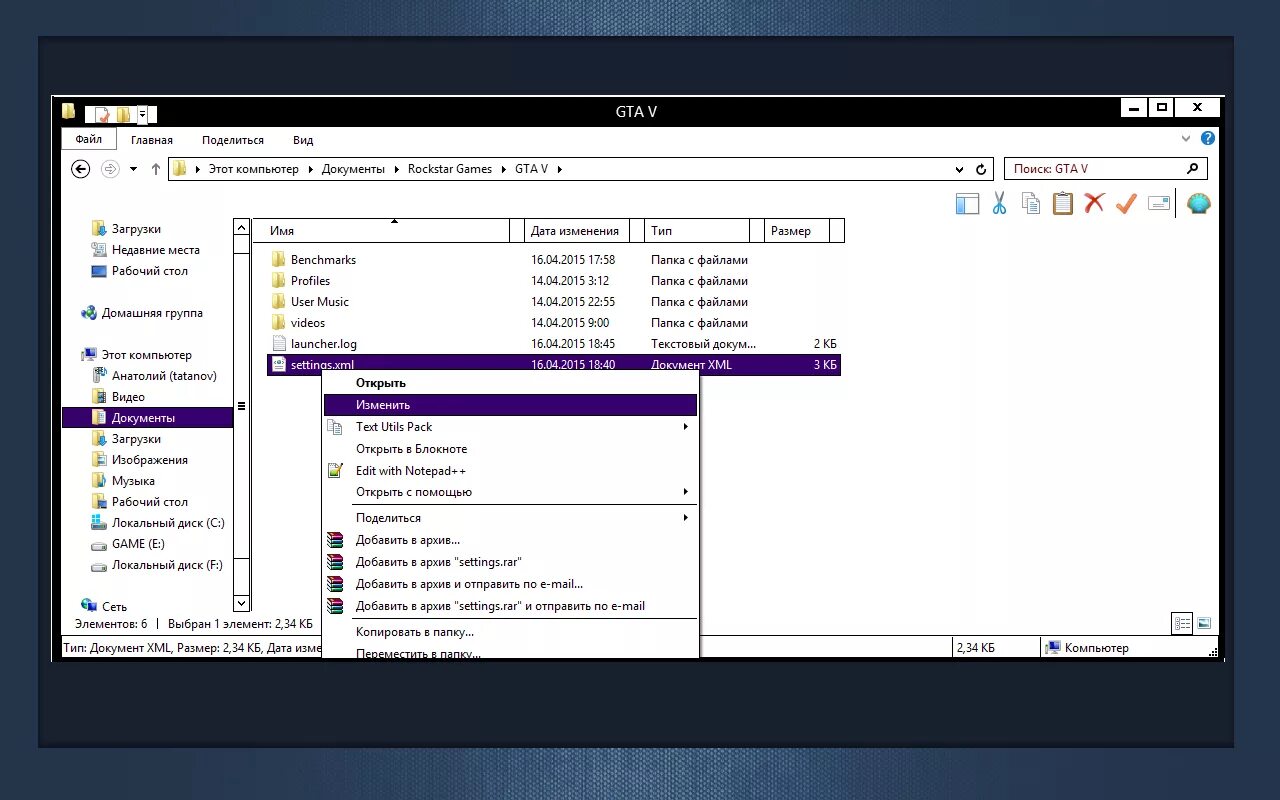
Task: Click the Notepad++ icon in context menu
Action: tap(335, 470)
